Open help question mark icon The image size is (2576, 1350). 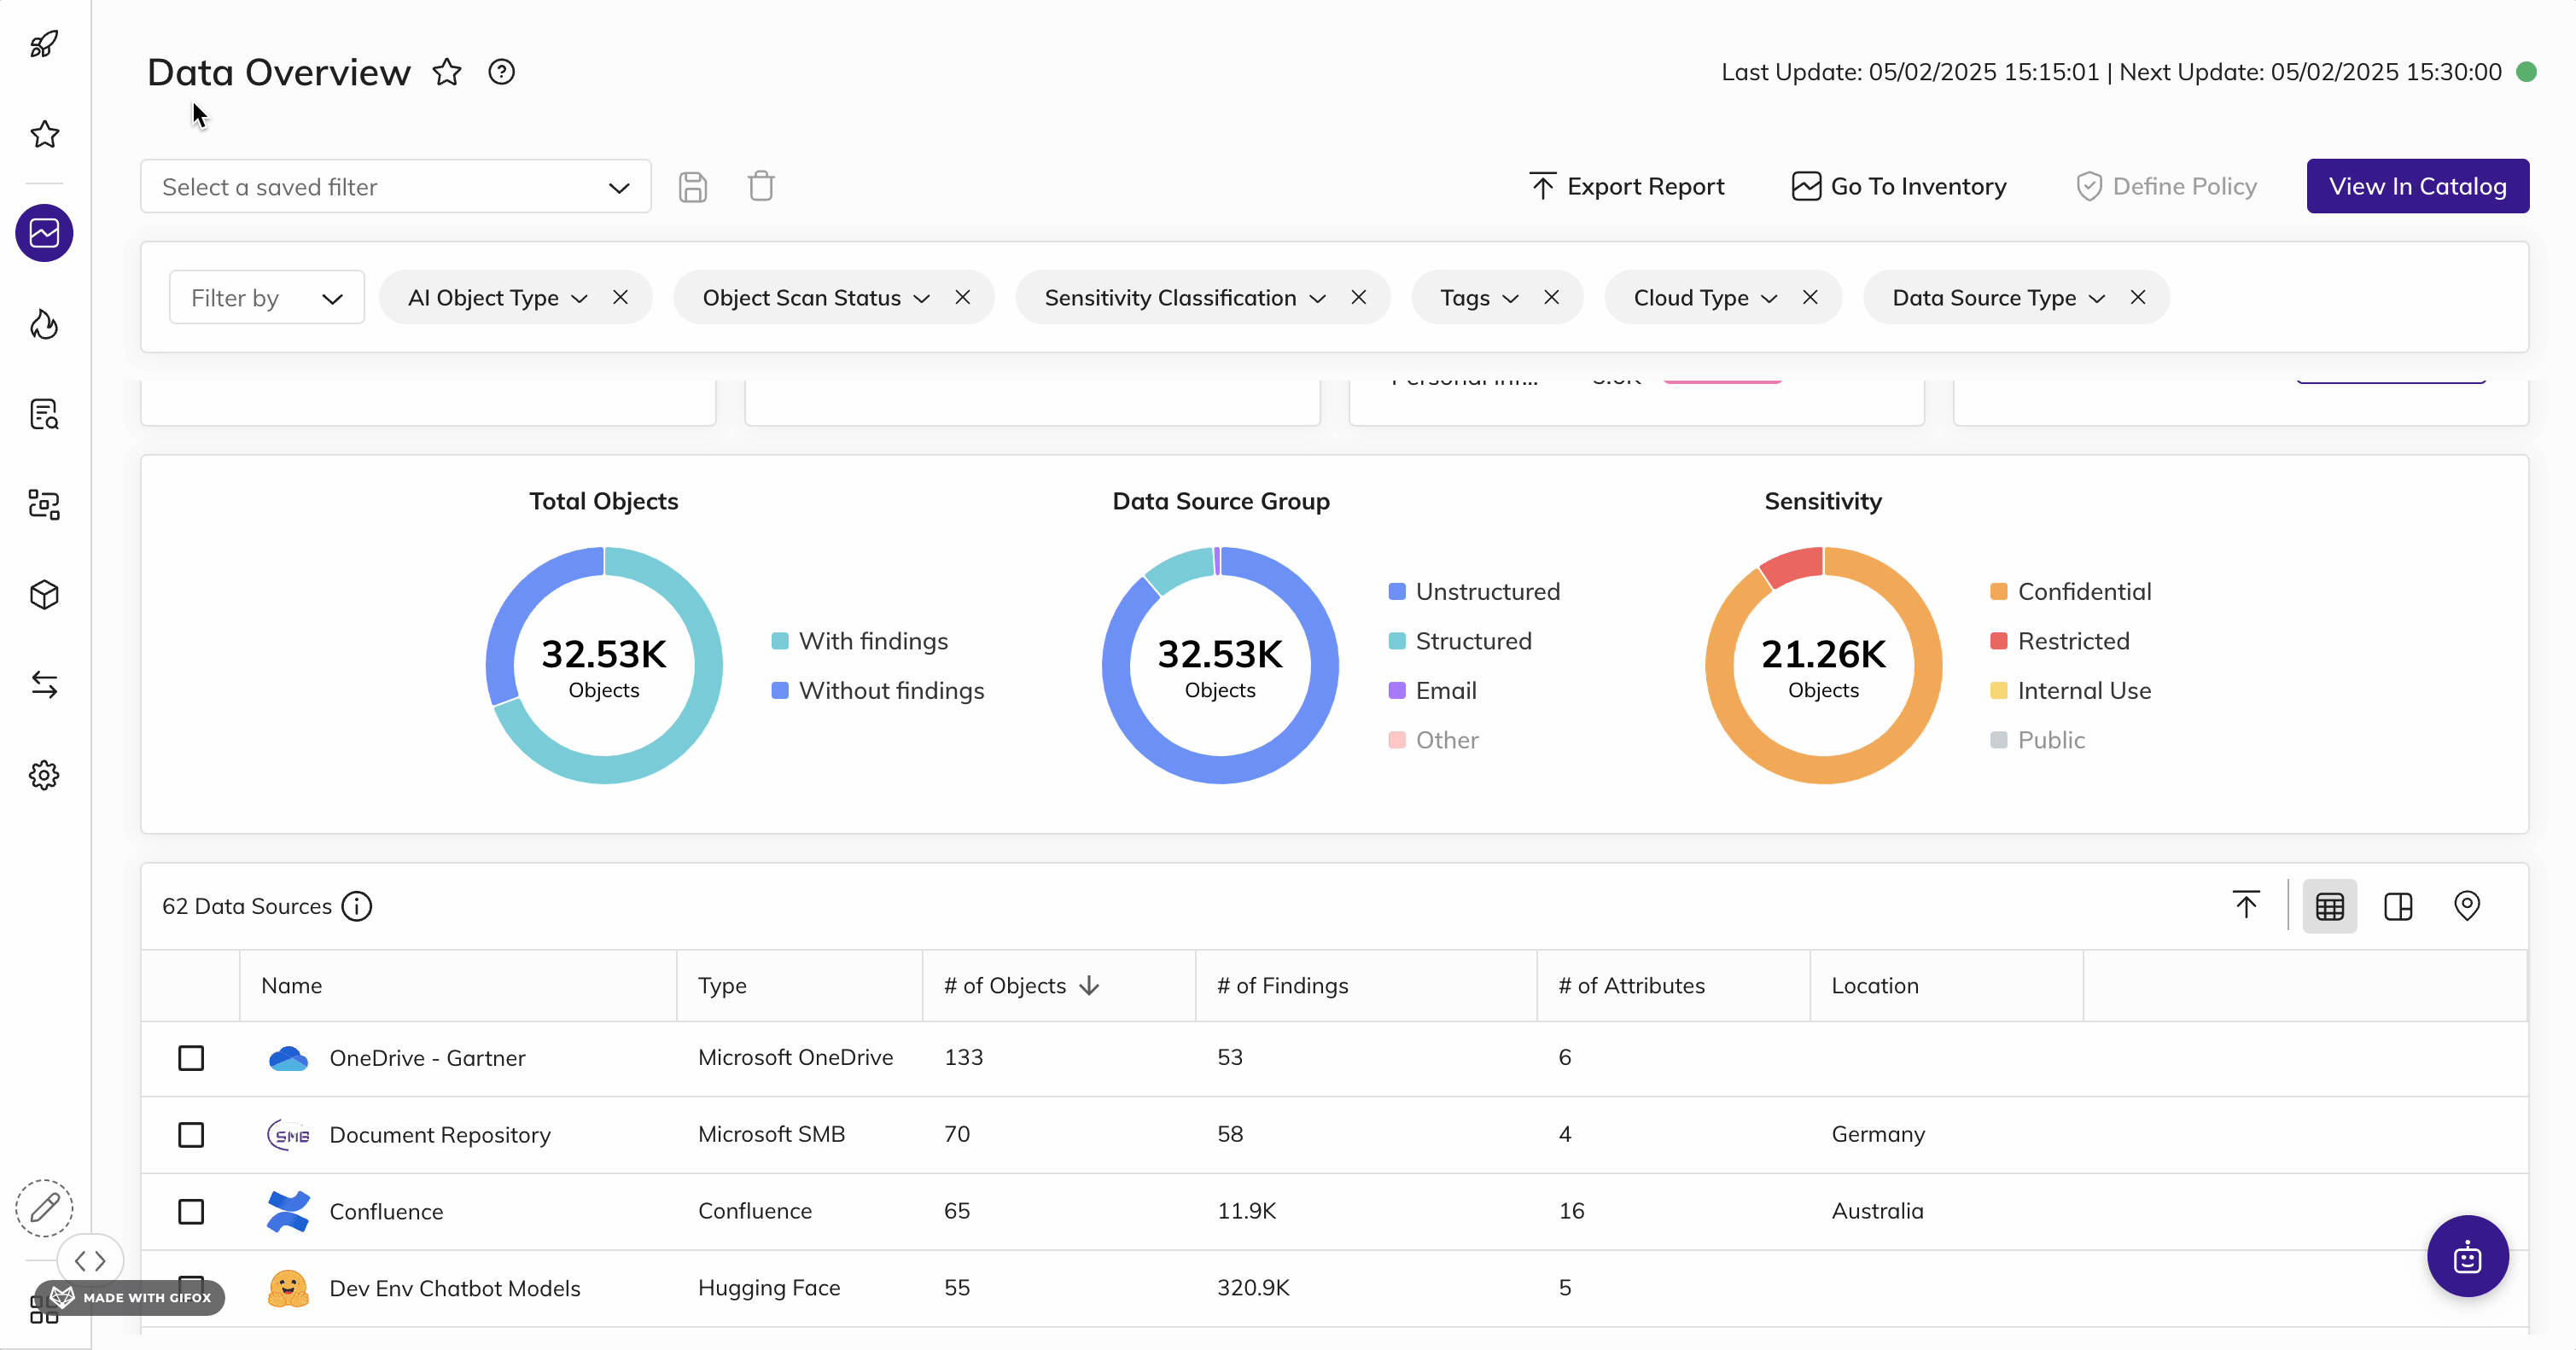click(501, 72)
